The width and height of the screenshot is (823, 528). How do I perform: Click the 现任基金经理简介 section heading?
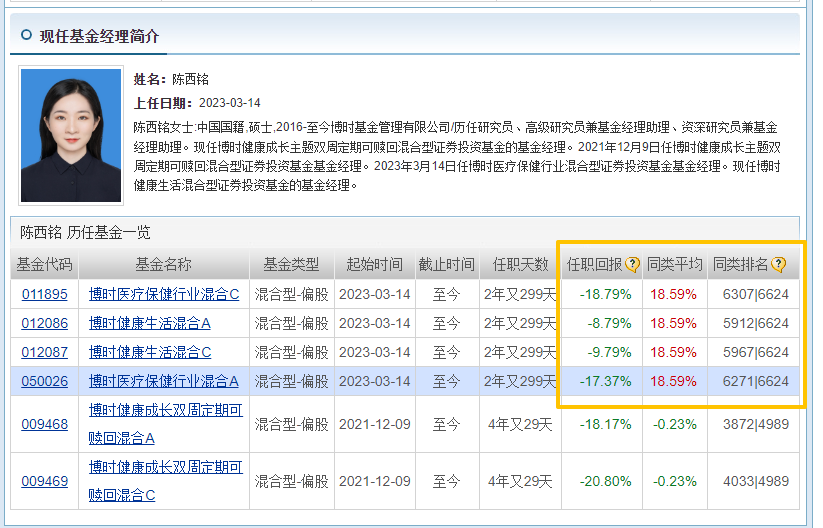(x=99, y=36)
